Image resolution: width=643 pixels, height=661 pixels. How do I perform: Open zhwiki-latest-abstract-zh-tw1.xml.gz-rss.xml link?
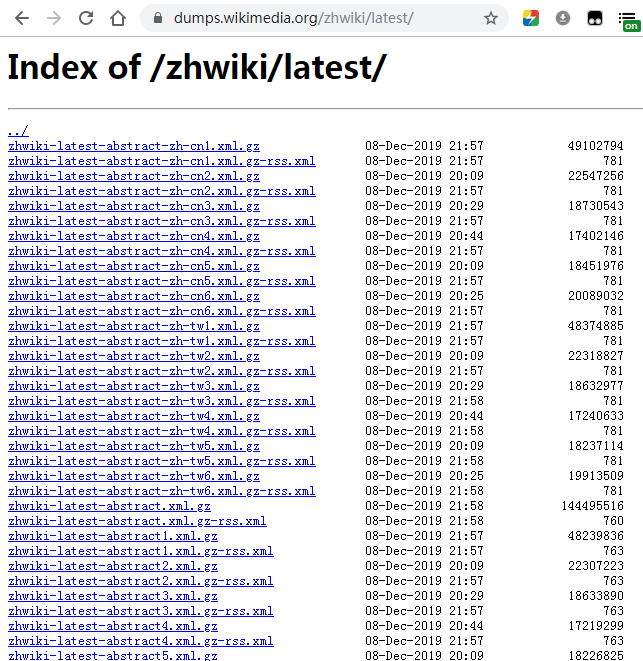coord(161,341)
